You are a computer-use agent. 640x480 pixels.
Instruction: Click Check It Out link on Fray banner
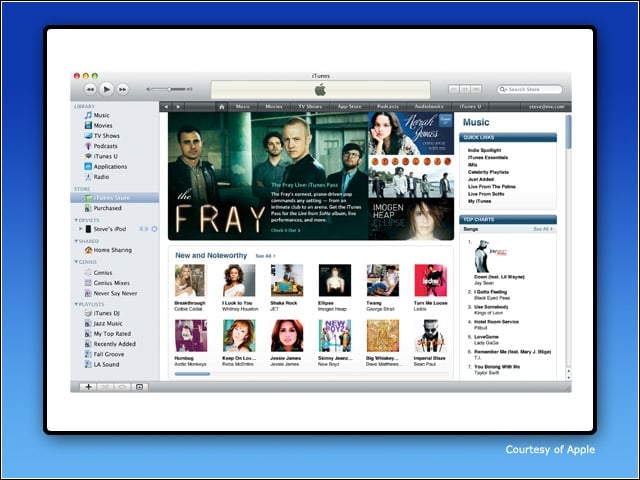[x=285, y=231]
